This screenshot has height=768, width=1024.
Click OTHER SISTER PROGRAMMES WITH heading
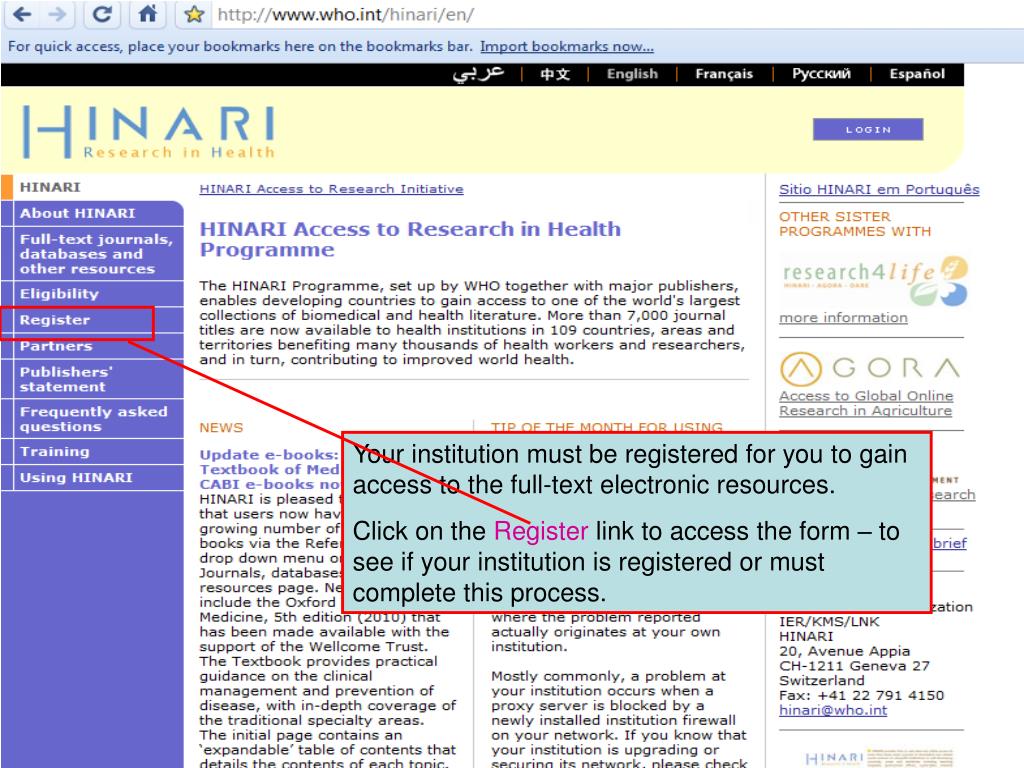point(855,224)
